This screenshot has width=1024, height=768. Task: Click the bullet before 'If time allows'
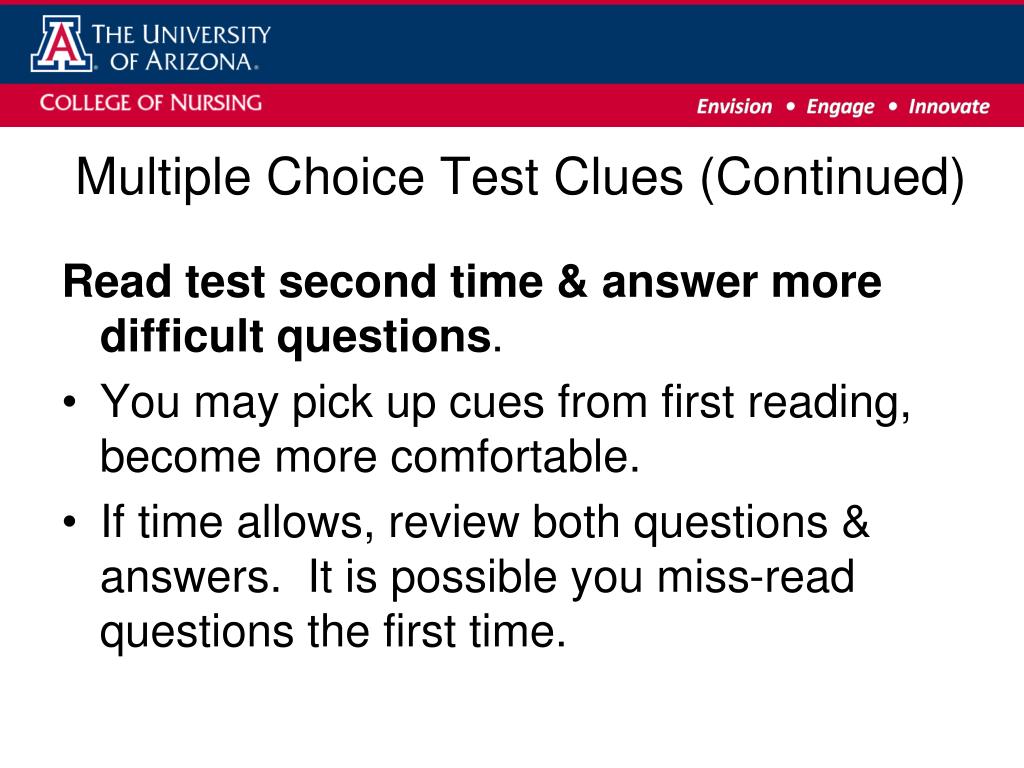70,522
